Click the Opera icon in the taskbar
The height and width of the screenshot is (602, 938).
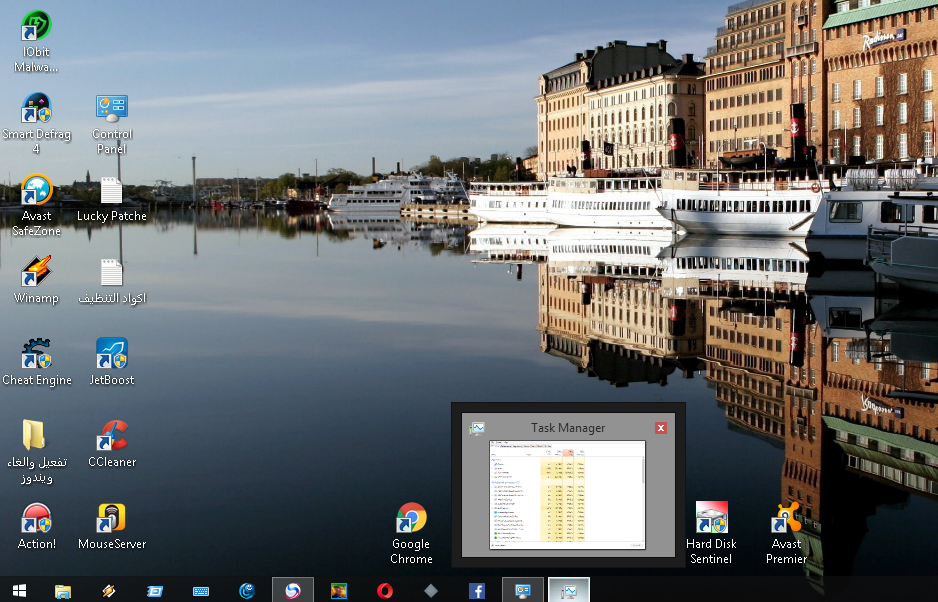click(385, 590)
